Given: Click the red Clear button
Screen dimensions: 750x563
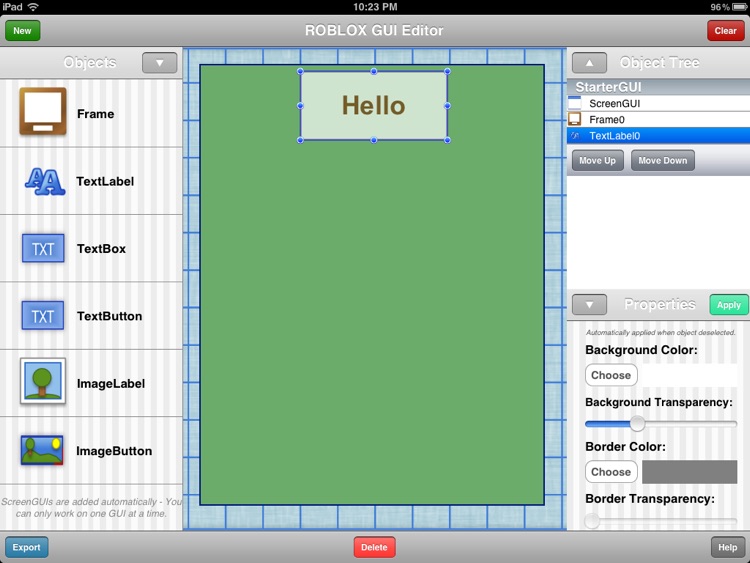Looking at the screenshot, I should 726,31.
